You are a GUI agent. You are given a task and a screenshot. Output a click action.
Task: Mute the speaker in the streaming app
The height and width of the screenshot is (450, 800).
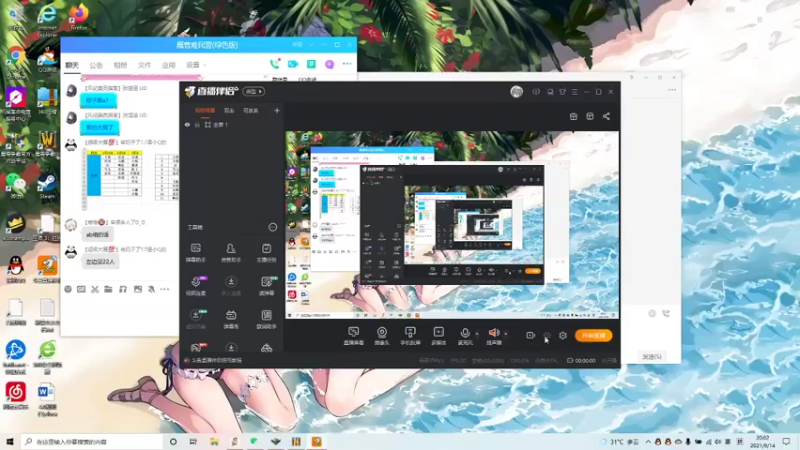(x=494, y=334)
